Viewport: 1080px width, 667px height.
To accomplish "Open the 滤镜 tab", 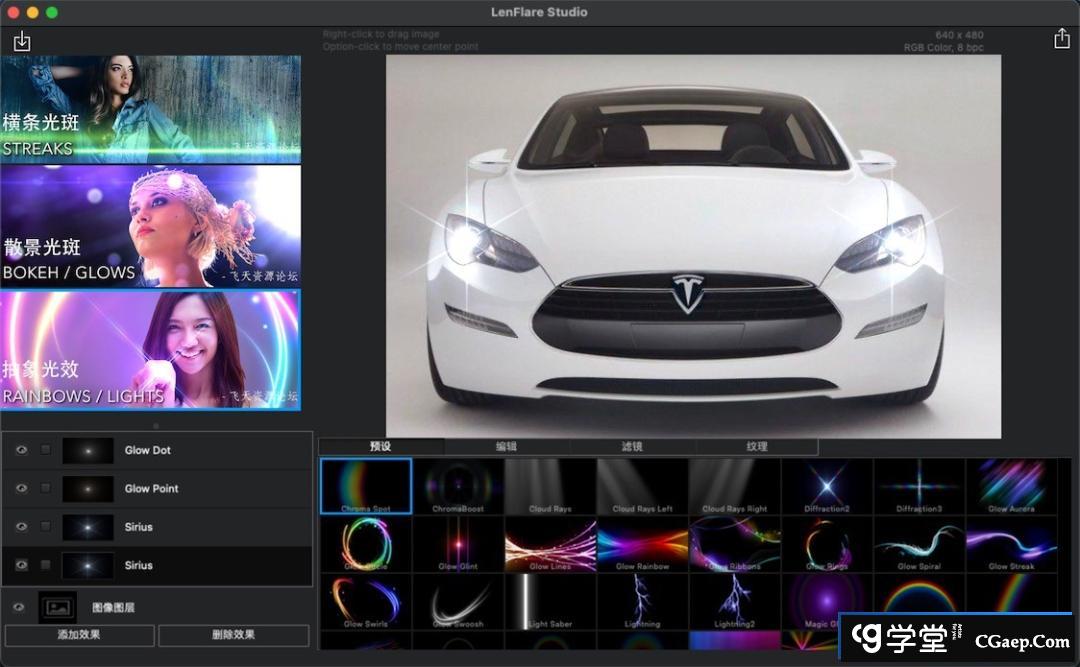I will 631,447.
